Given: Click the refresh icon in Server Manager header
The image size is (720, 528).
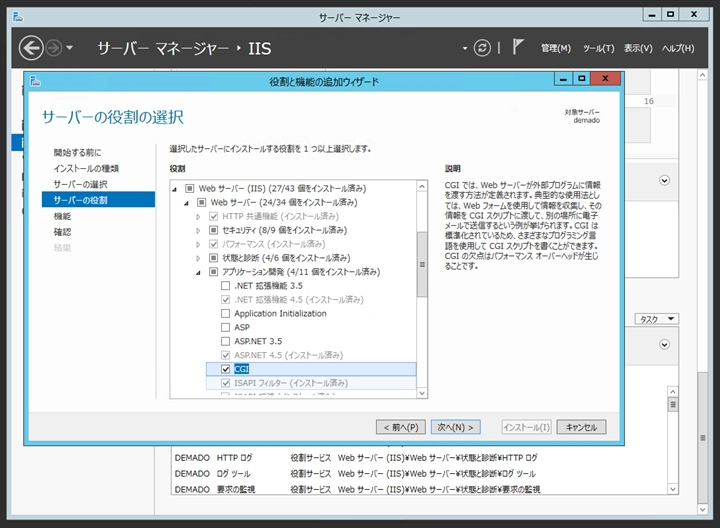Looking at the screenshot, I should (x=482, y=48).
